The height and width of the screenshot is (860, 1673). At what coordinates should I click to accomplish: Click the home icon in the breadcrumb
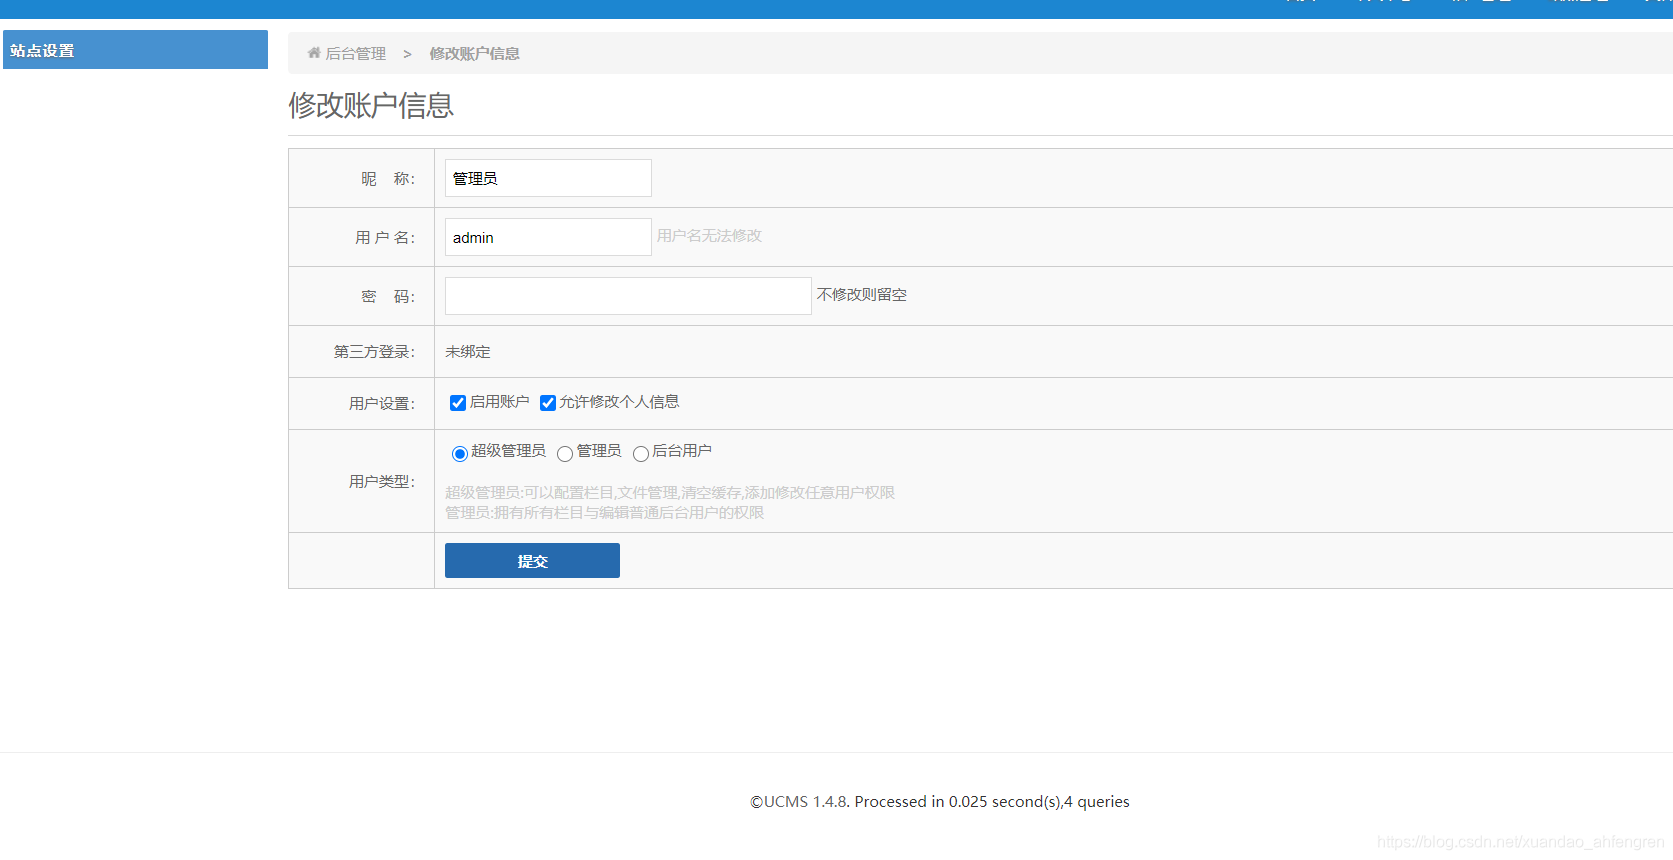point(314,53)
